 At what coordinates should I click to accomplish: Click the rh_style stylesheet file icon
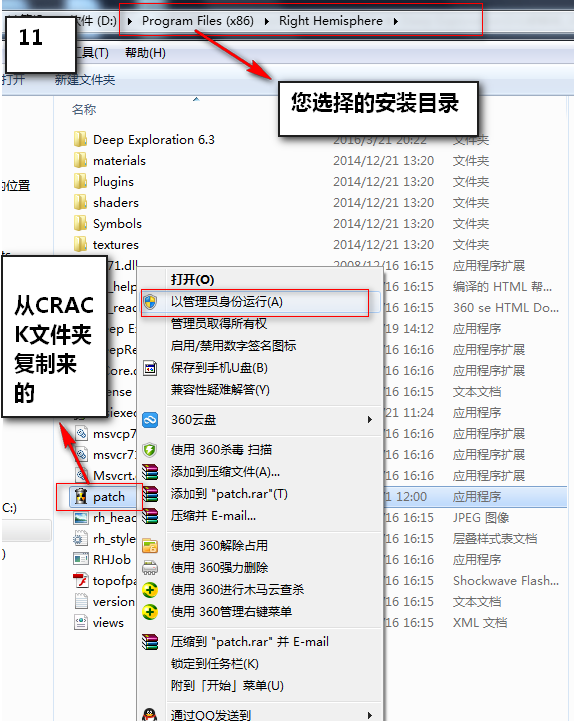point(80,538)
